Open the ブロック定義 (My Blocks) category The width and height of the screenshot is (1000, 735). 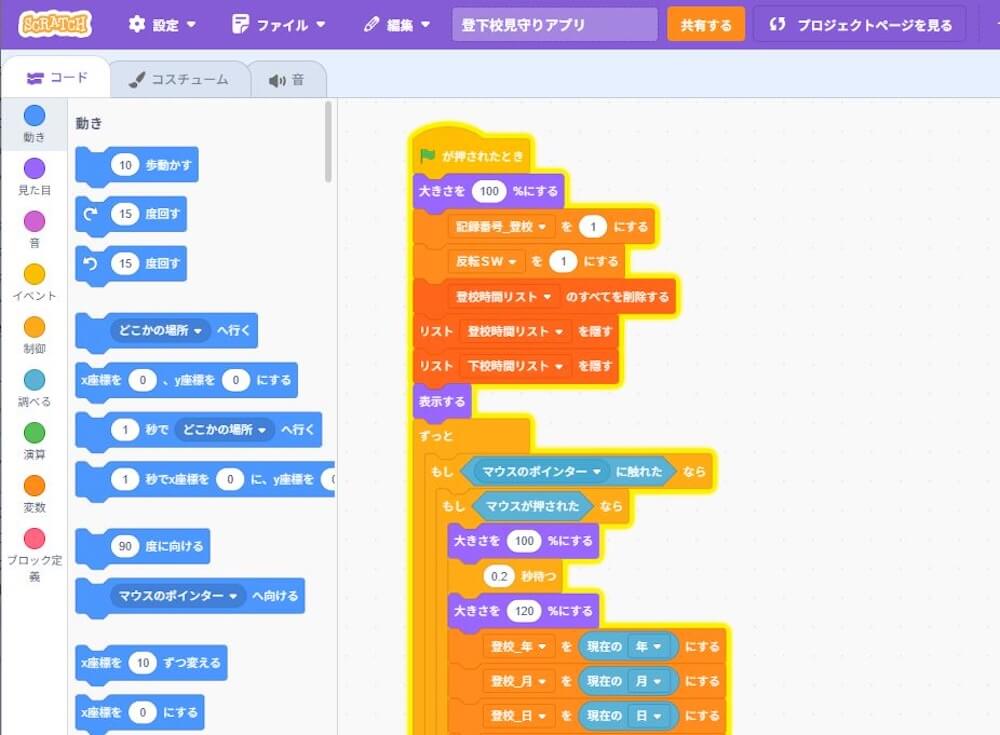(x=34, y=540)
